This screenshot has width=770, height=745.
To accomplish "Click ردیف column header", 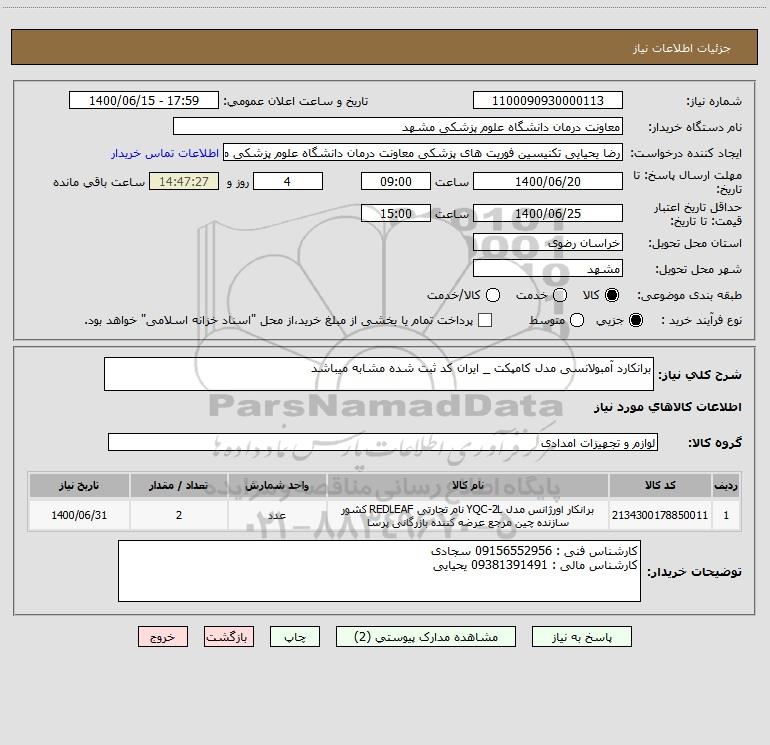I will click(726, 486).
